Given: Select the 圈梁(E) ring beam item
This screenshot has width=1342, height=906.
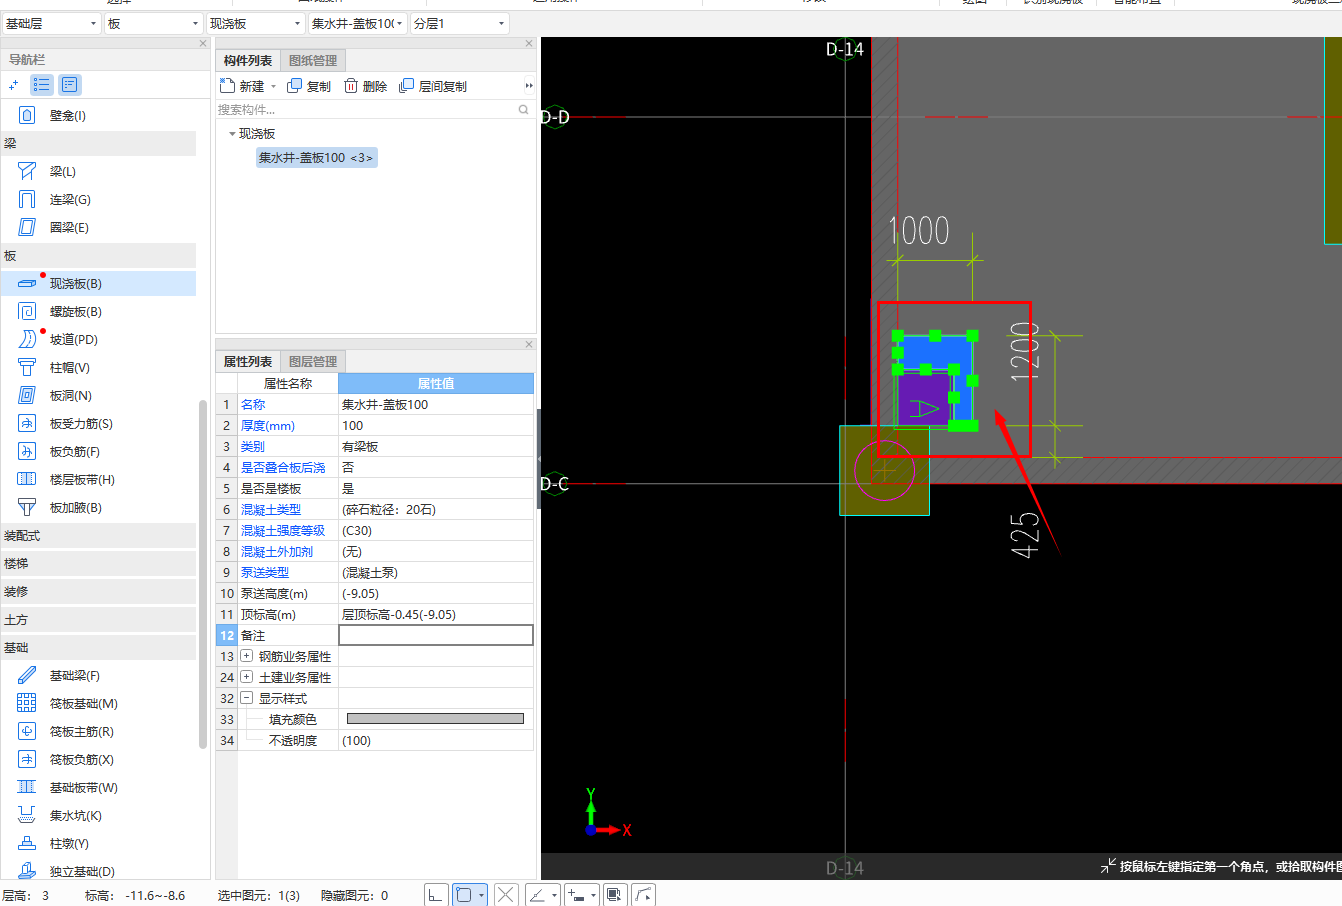Looking at the screenshot, I should pyautogui.click(x=98, y=228).
